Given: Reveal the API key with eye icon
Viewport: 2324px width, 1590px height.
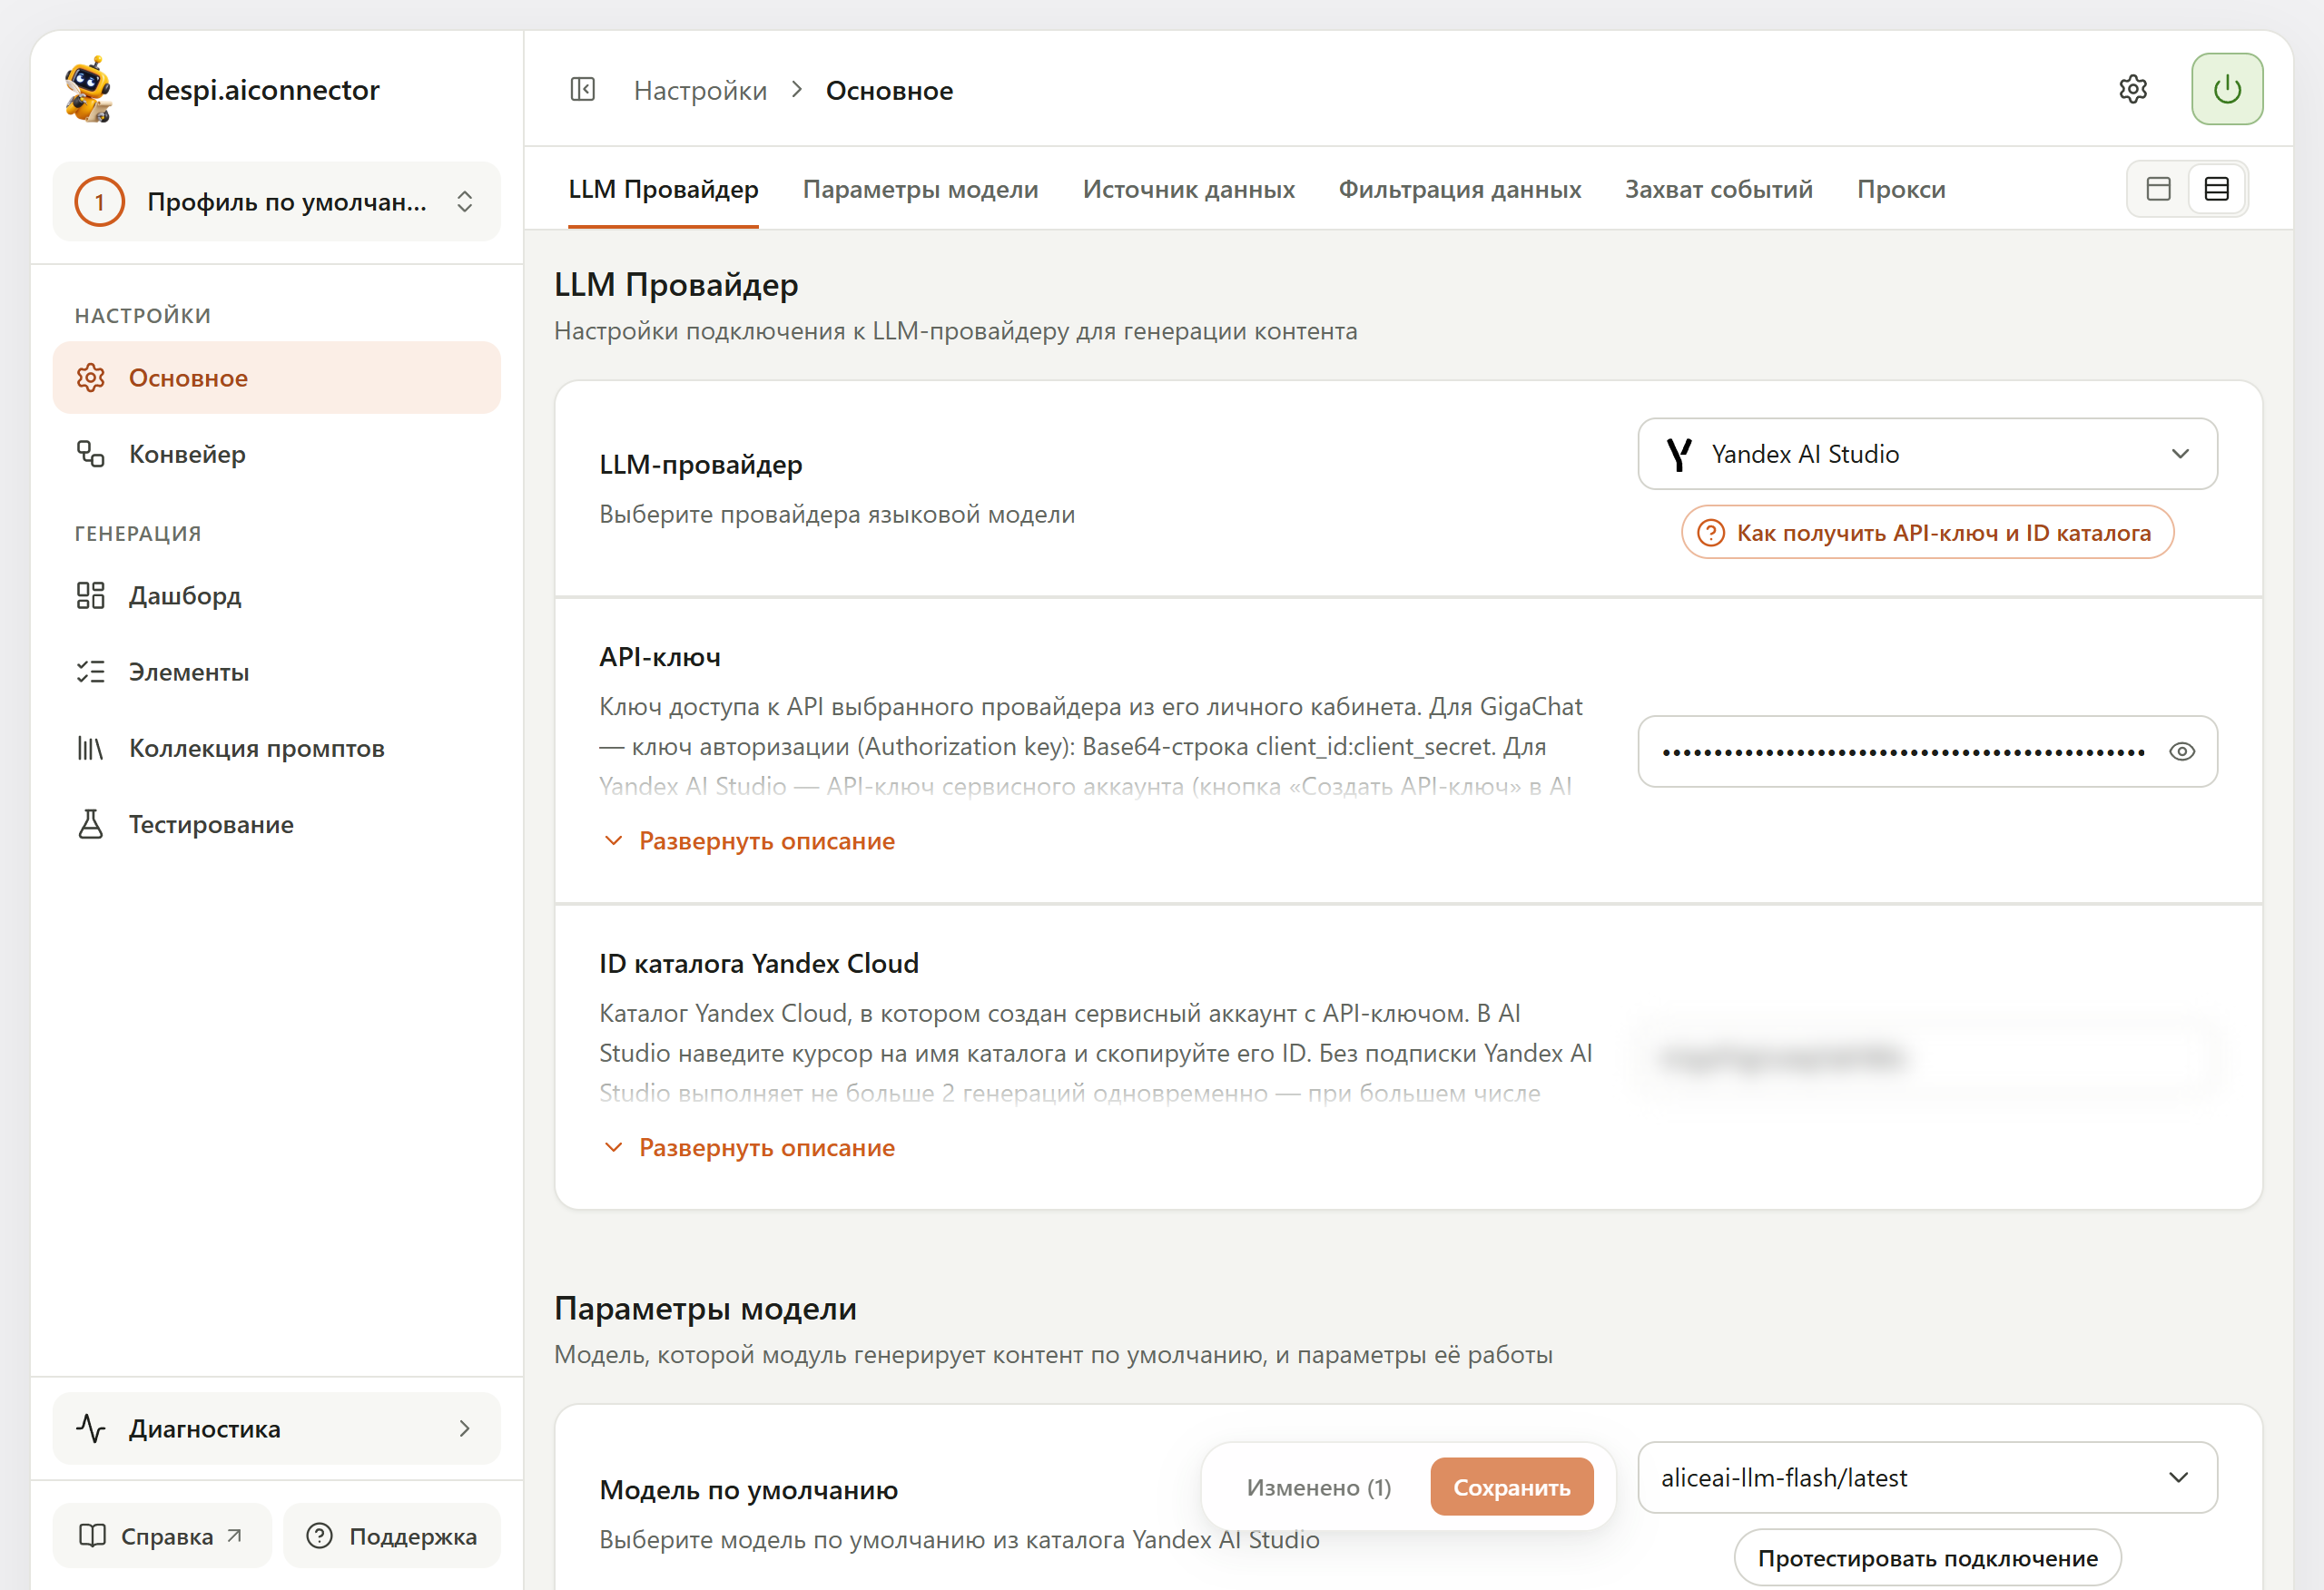Looking at the screenshot, I should 2182,752.
